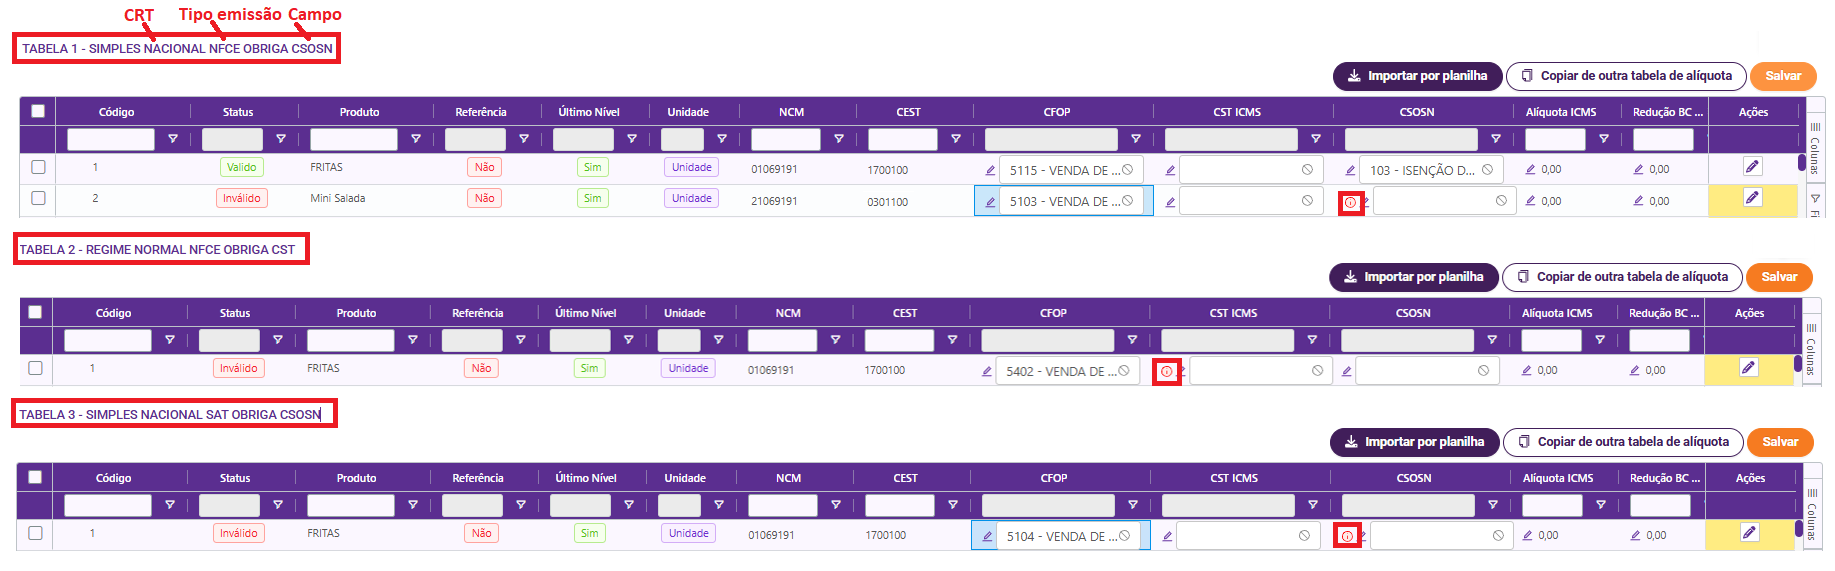Viewport: 1835px width, 571px height.
Task: Click the pencil beside 5115 CFOP in Tabela 1
Action: click(990, 170)
